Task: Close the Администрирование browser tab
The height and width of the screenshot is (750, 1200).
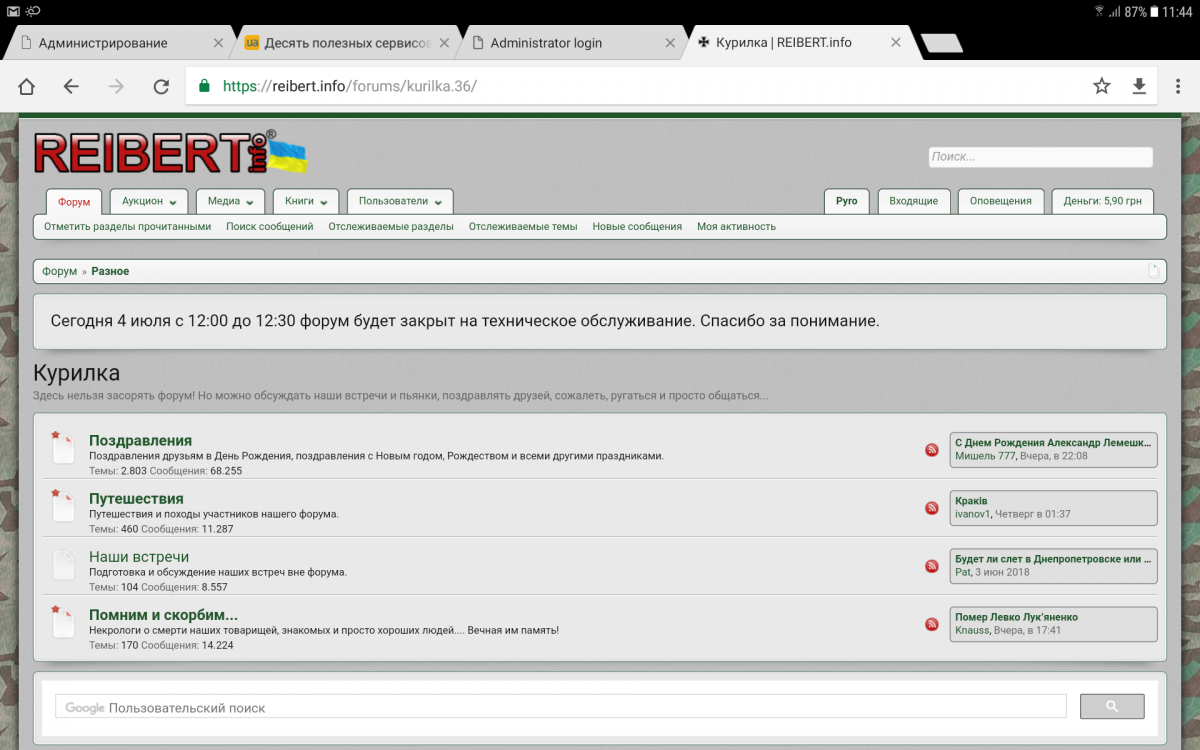Action: click(219, 43)
